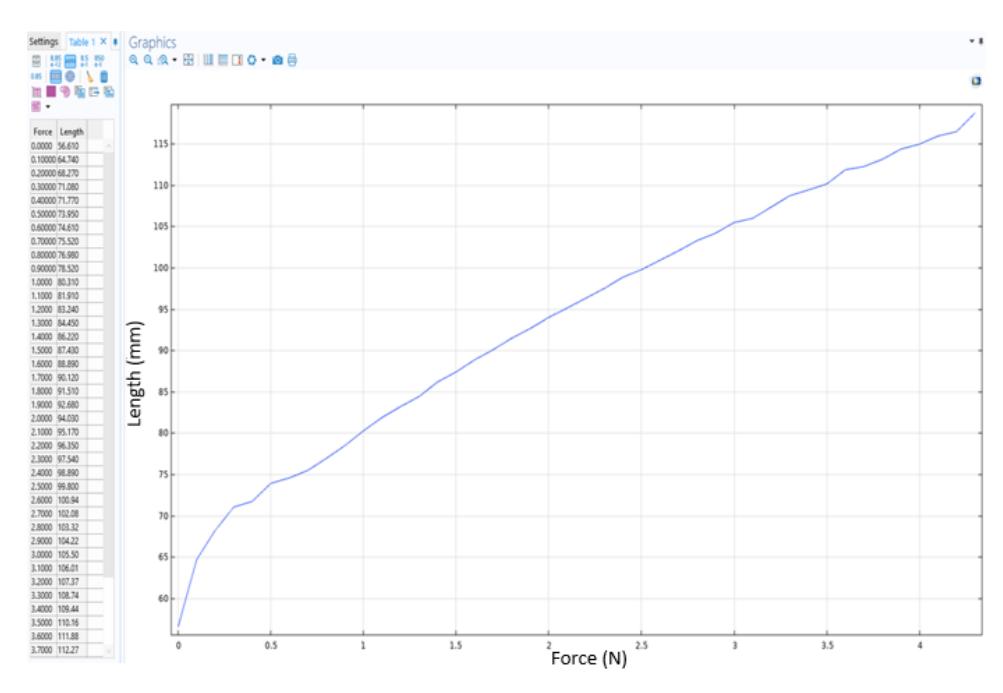Open dropdown arrow beside the bottom pink icon
Image resolution: width=1003 pixels, height=693 pixels.
pyautogui.click(x=48, y=106)
